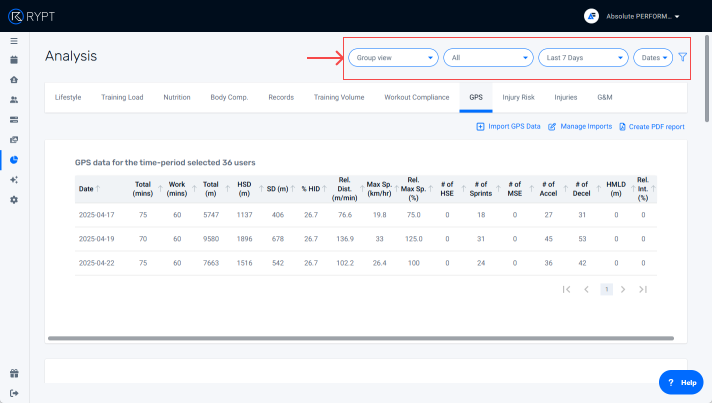Go to last page of table

pos(643,290)
